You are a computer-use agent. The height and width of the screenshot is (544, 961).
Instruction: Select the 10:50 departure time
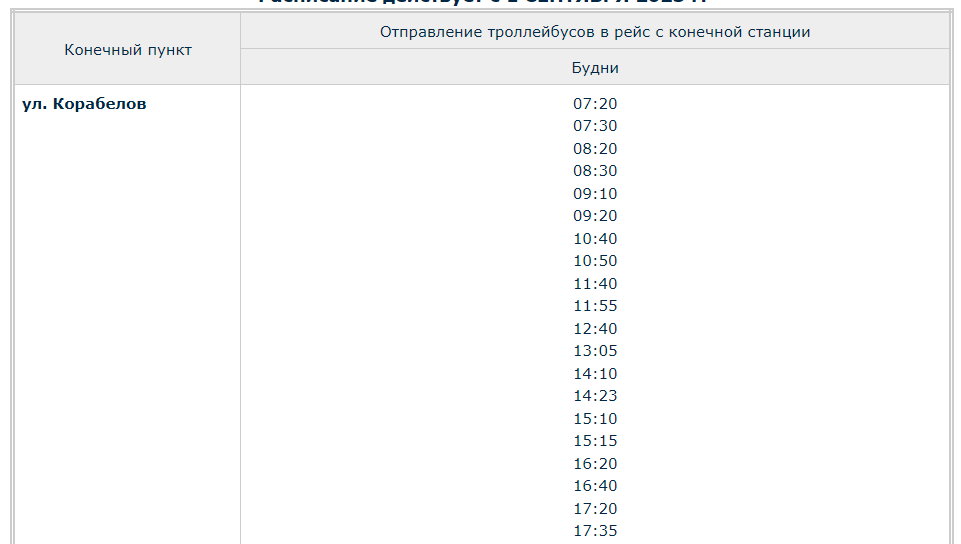(594, 261)
